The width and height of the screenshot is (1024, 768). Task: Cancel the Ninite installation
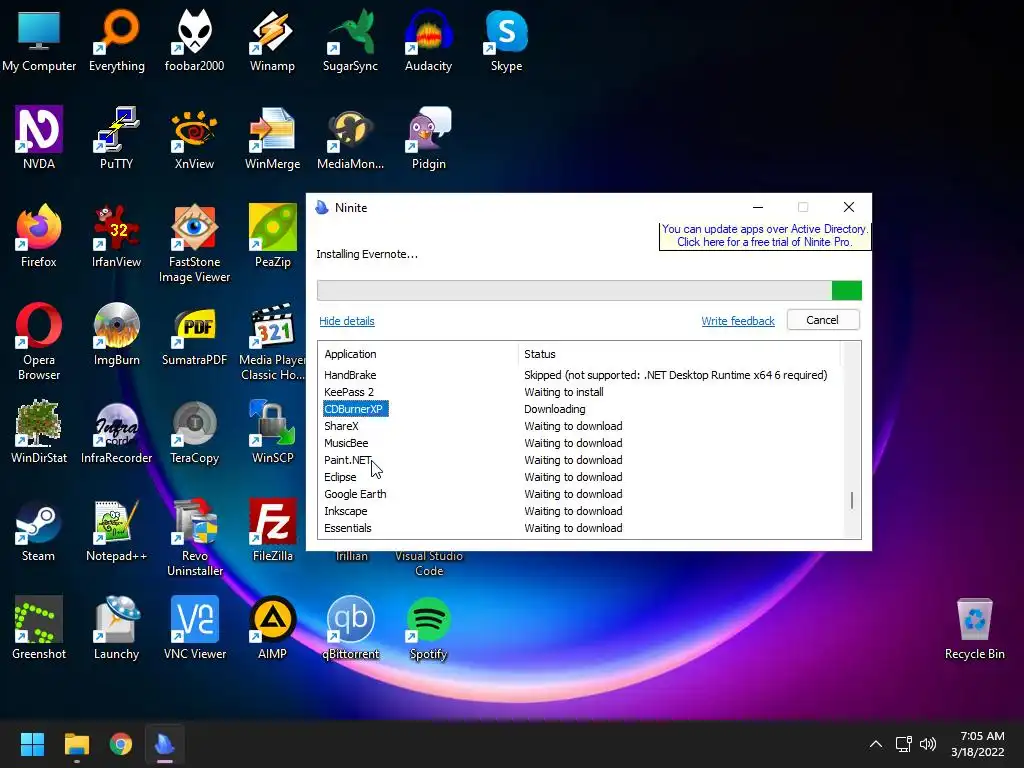click(x=823, y=320)
